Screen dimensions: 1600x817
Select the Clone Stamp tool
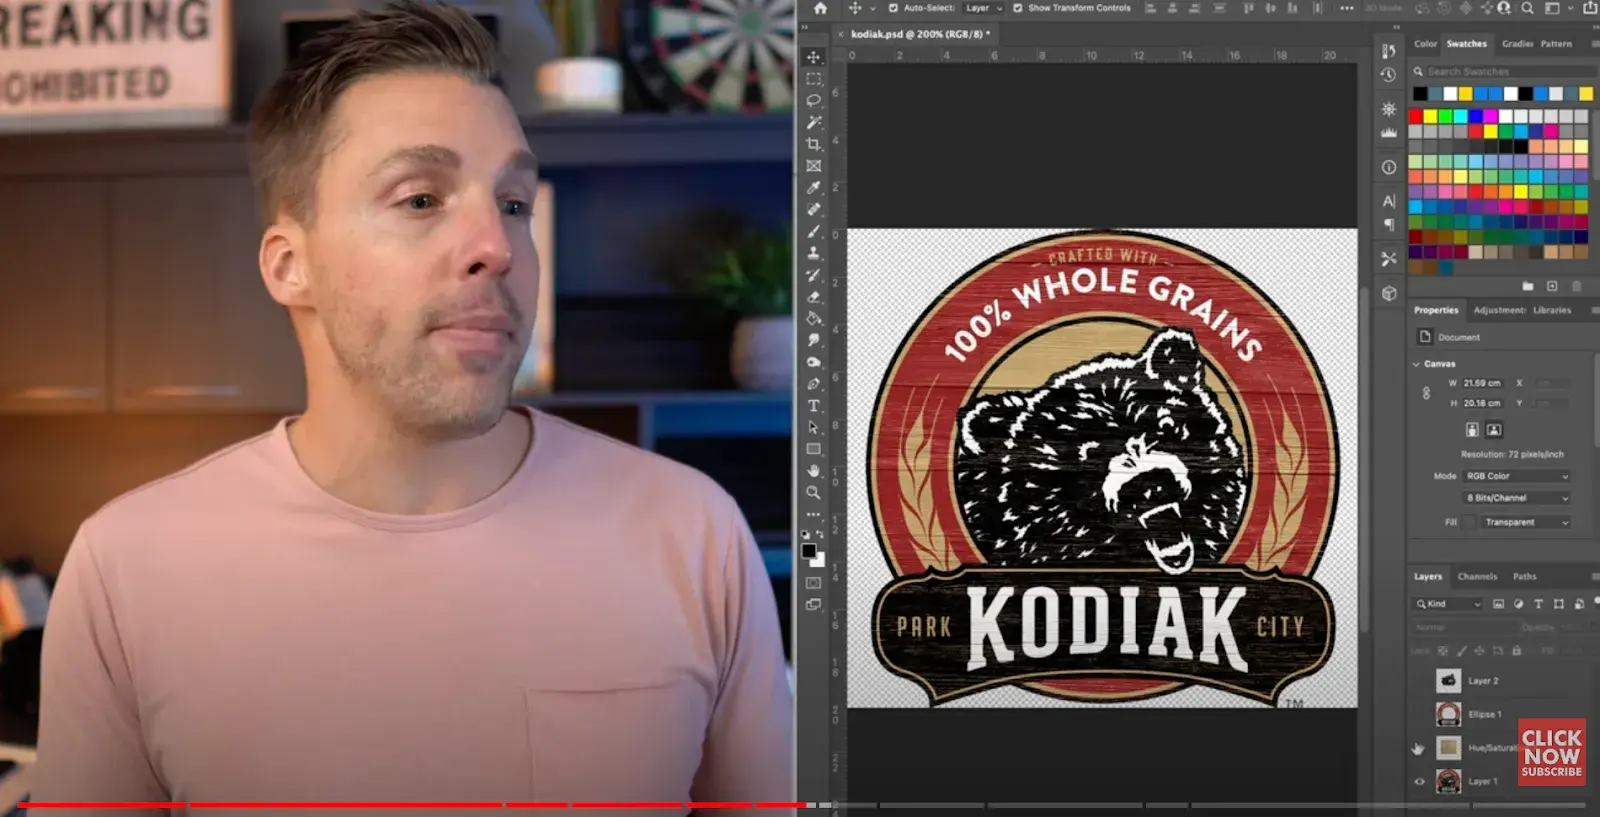tap(813, 253)
